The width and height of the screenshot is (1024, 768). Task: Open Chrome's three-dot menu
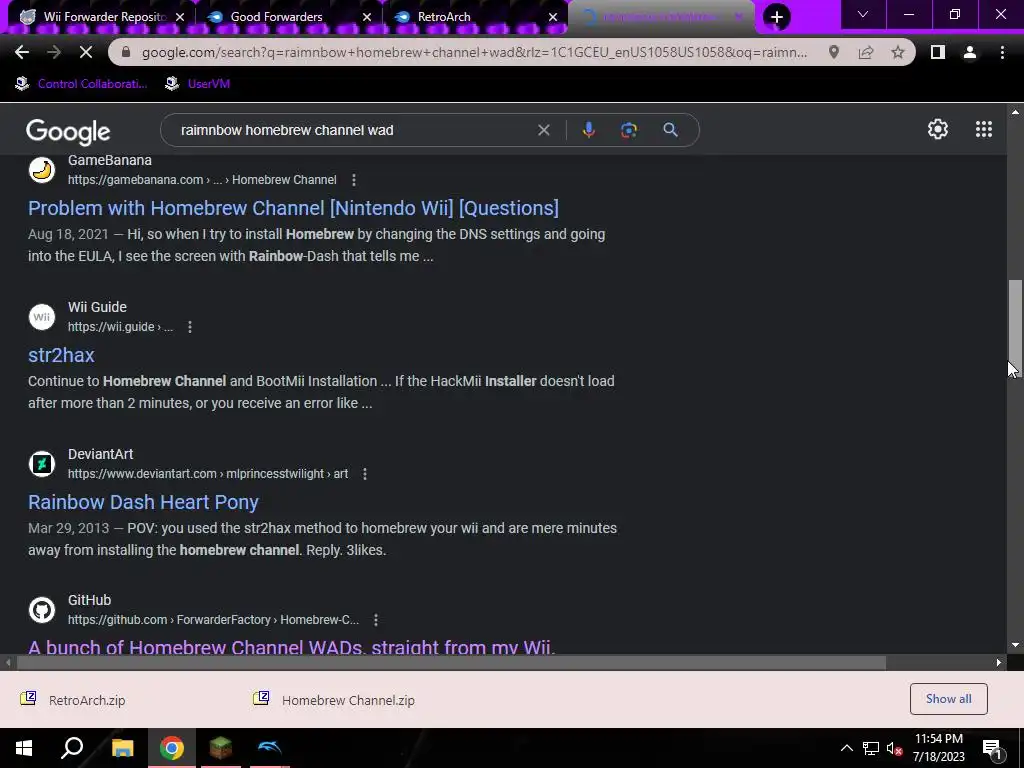coord(1002,52)
